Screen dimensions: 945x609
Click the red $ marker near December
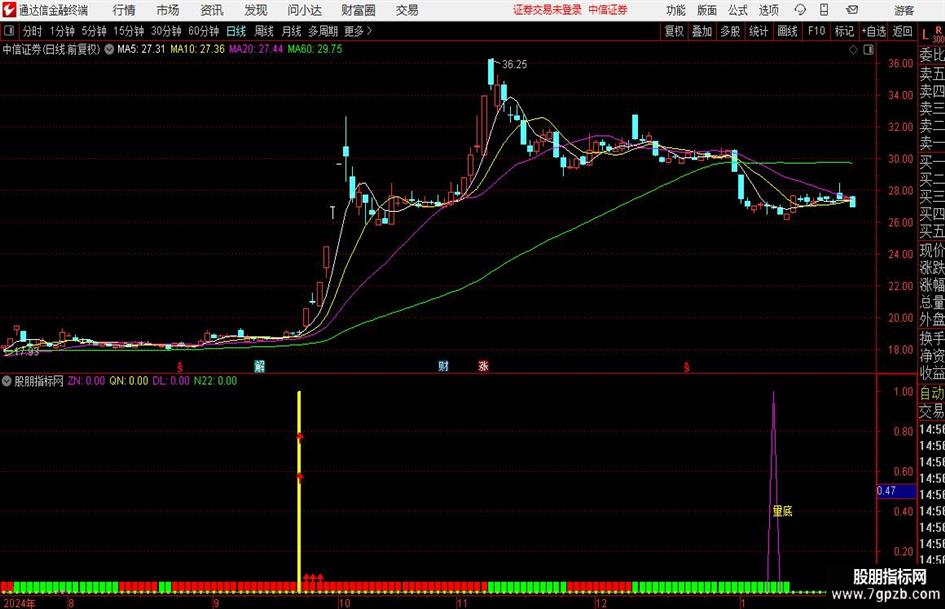coord(686,366)
